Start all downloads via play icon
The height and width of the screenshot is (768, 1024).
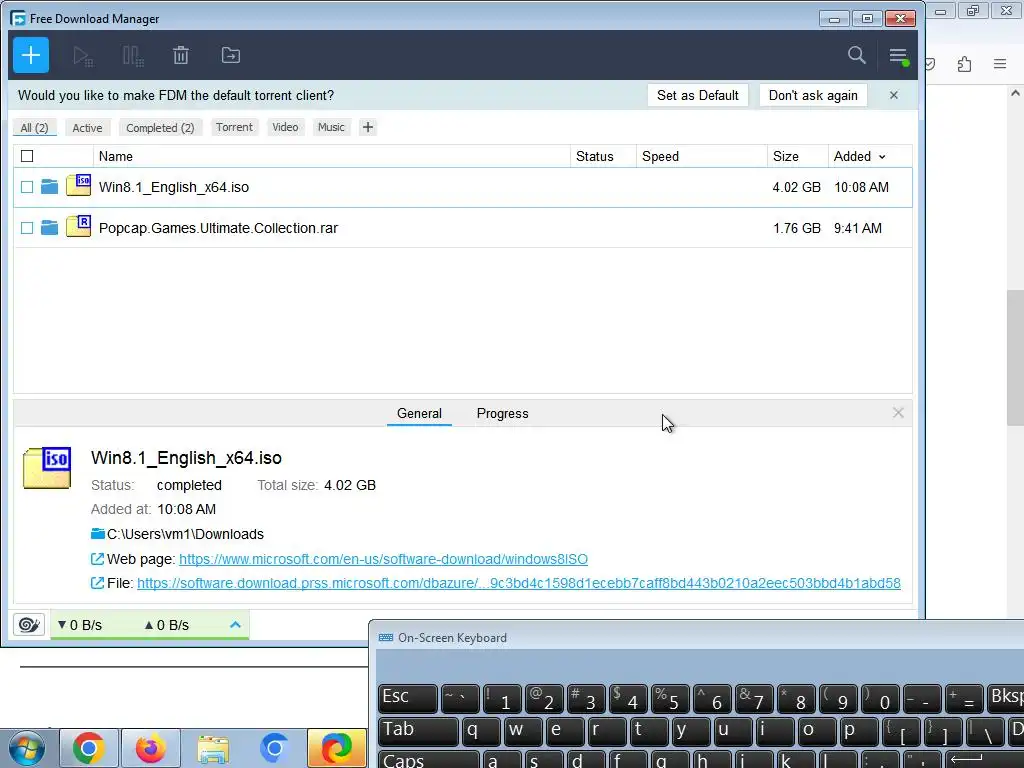[83, 56]
